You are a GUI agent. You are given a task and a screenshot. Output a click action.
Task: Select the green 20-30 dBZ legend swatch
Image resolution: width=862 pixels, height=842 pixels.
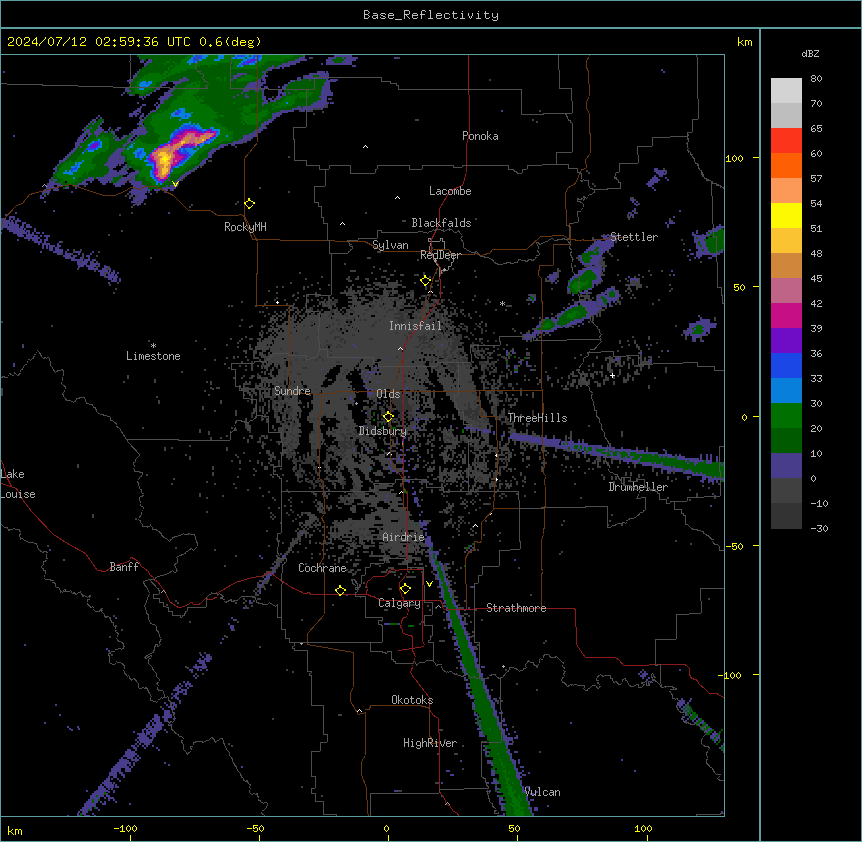pos(786,416)
